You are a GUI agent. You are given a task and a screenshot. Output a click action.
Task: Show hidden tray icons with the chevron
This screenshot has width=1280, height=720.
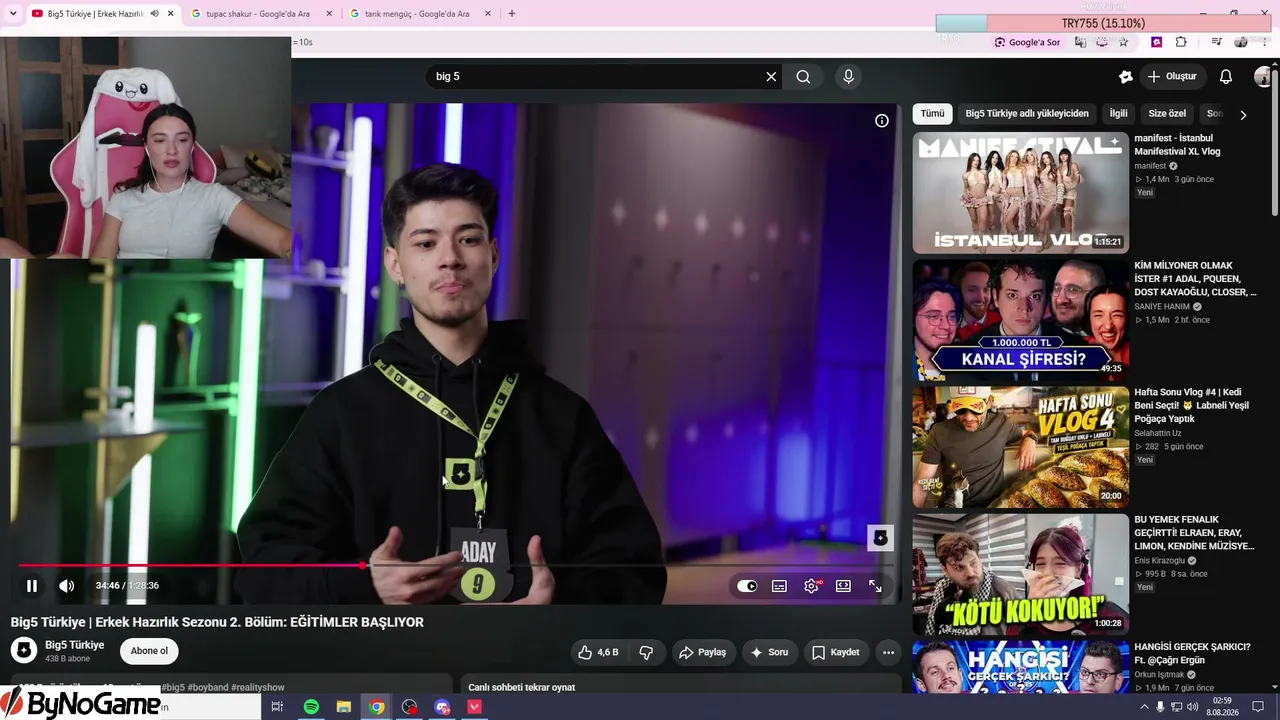coord(1145,707)
